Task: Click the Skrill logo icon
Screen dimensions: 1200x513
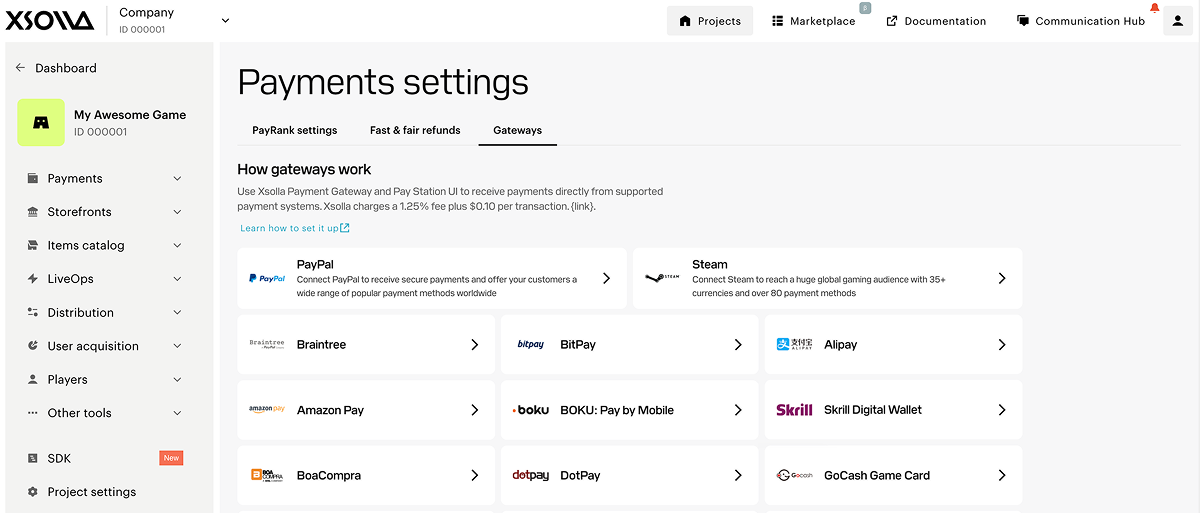Action: pyautogui.click(x=795, y=410)
